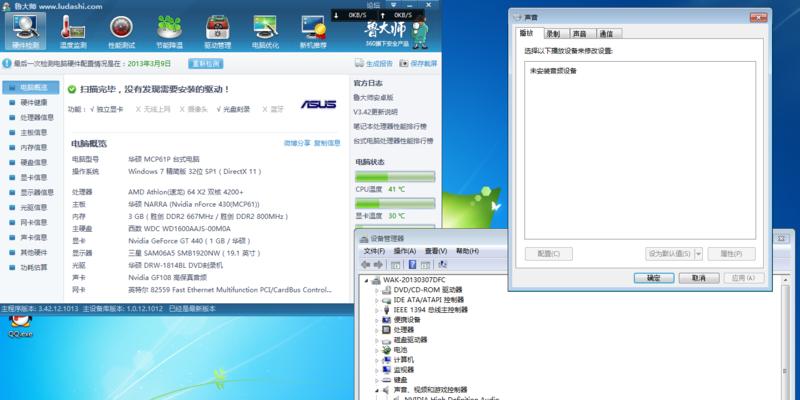
Task: Switch to 通信 tab in Sound dialog
Action: (607, 34)
